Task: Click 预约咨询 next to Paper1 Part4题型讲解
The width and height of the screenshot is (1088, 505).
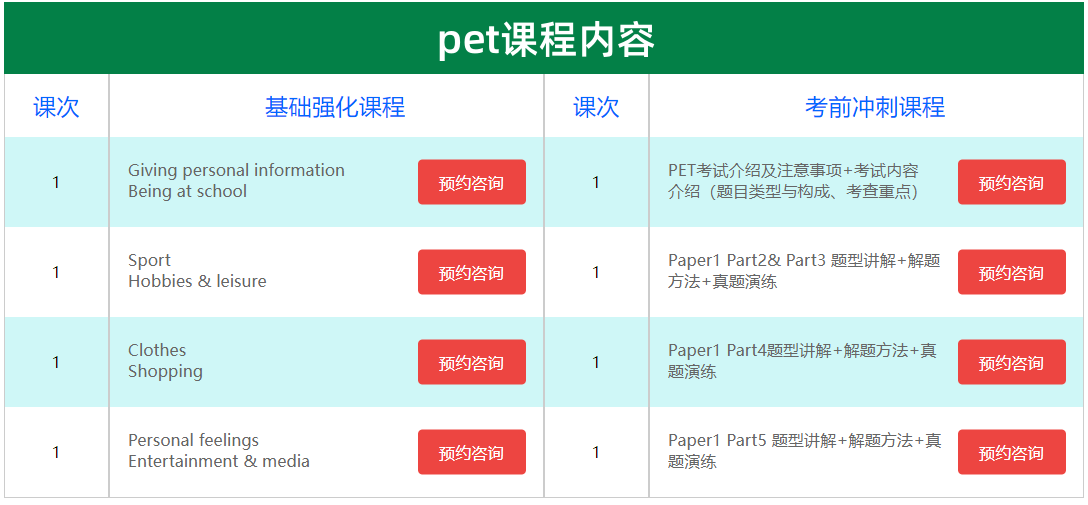Action: point(1012,362)
